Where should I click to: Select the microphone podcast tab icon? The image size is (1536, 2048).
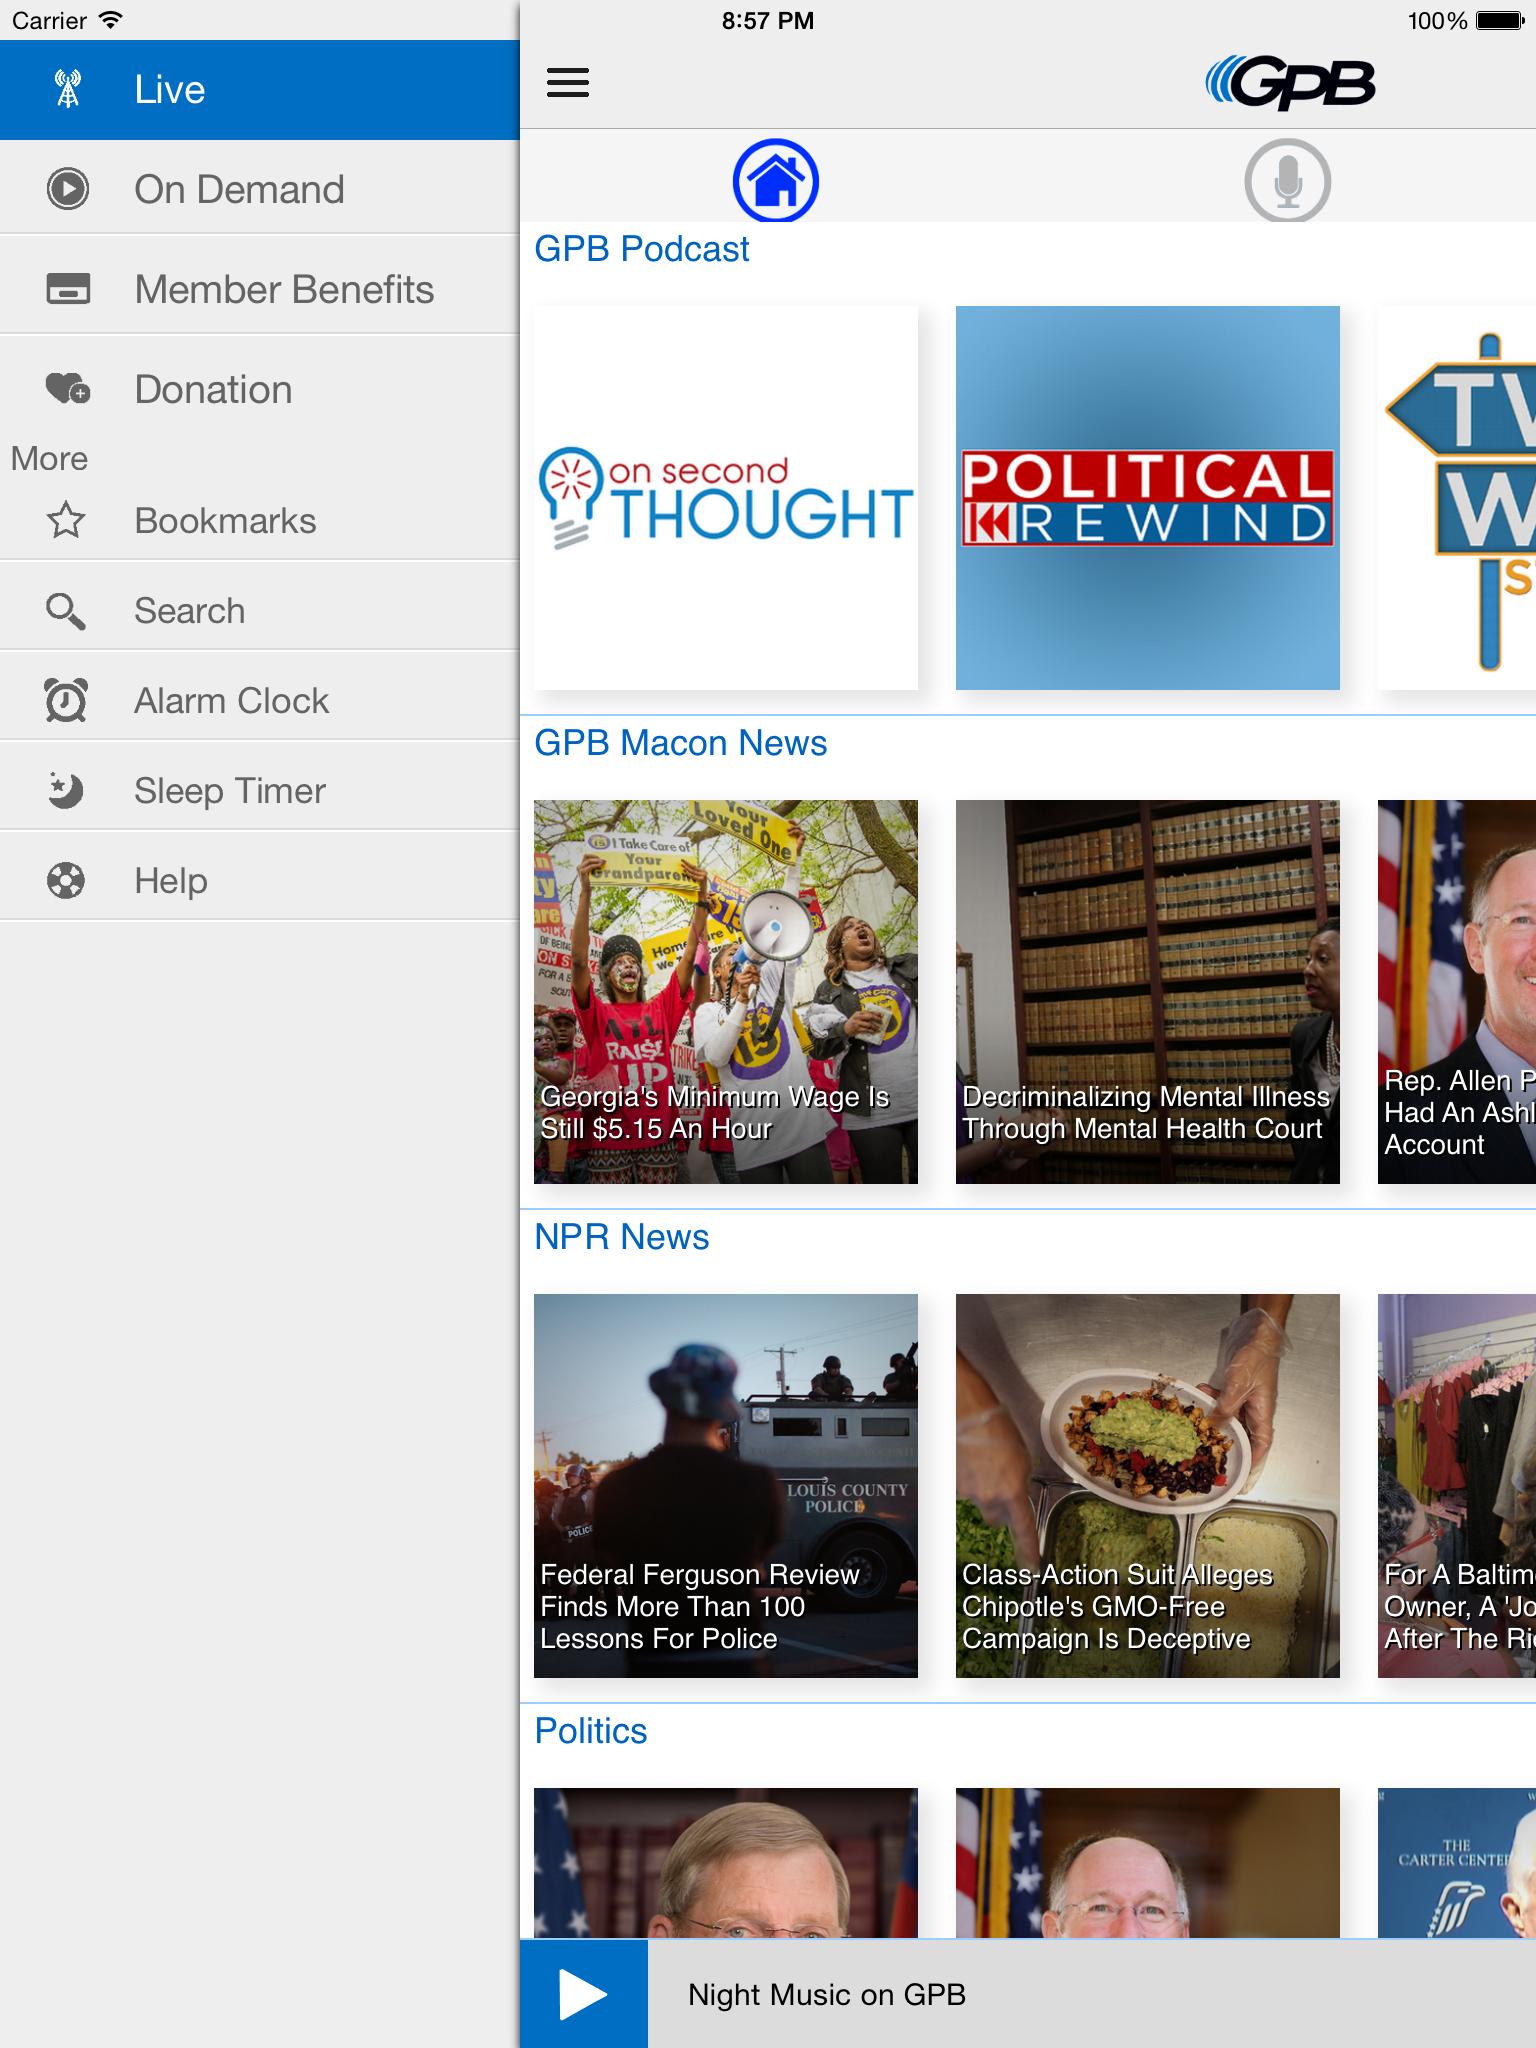click(x=1288, y=180)
